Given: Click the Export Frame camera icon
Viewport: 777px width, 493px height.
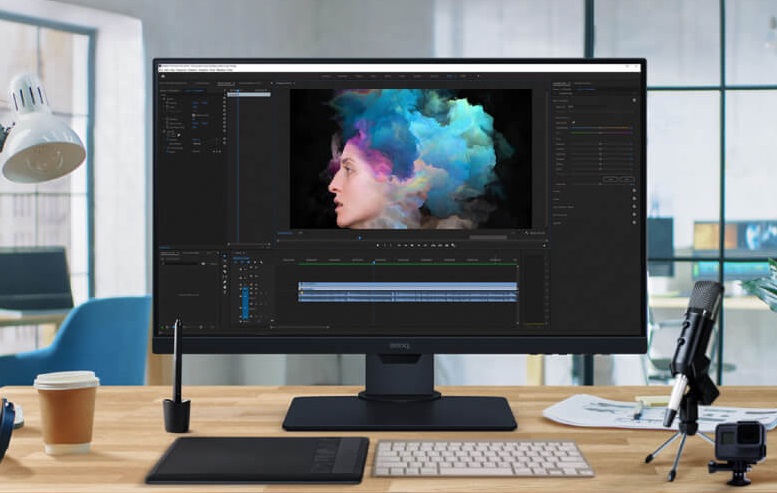Looking at the screenshot, I should click(446, 245).
